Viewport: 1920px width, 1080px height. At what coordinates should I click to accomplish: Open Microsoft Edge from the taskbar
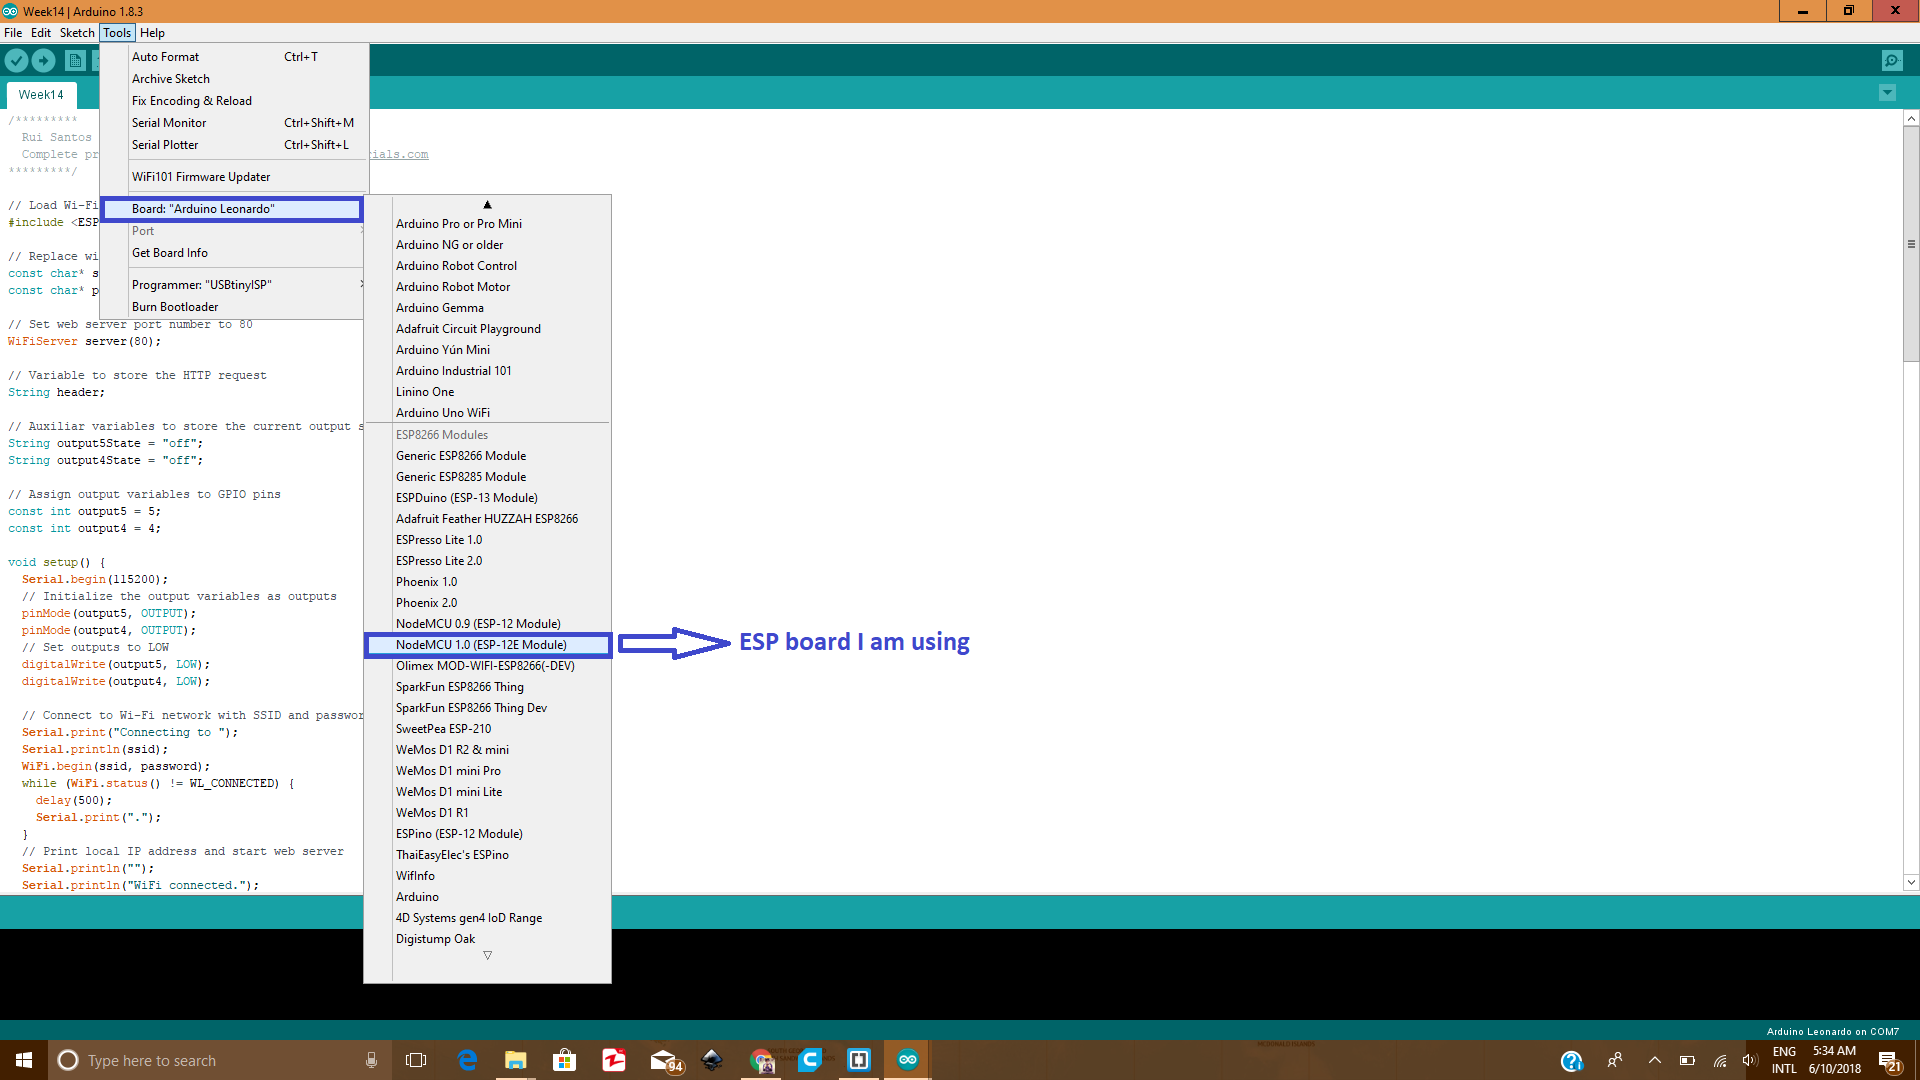(467, 1060)
